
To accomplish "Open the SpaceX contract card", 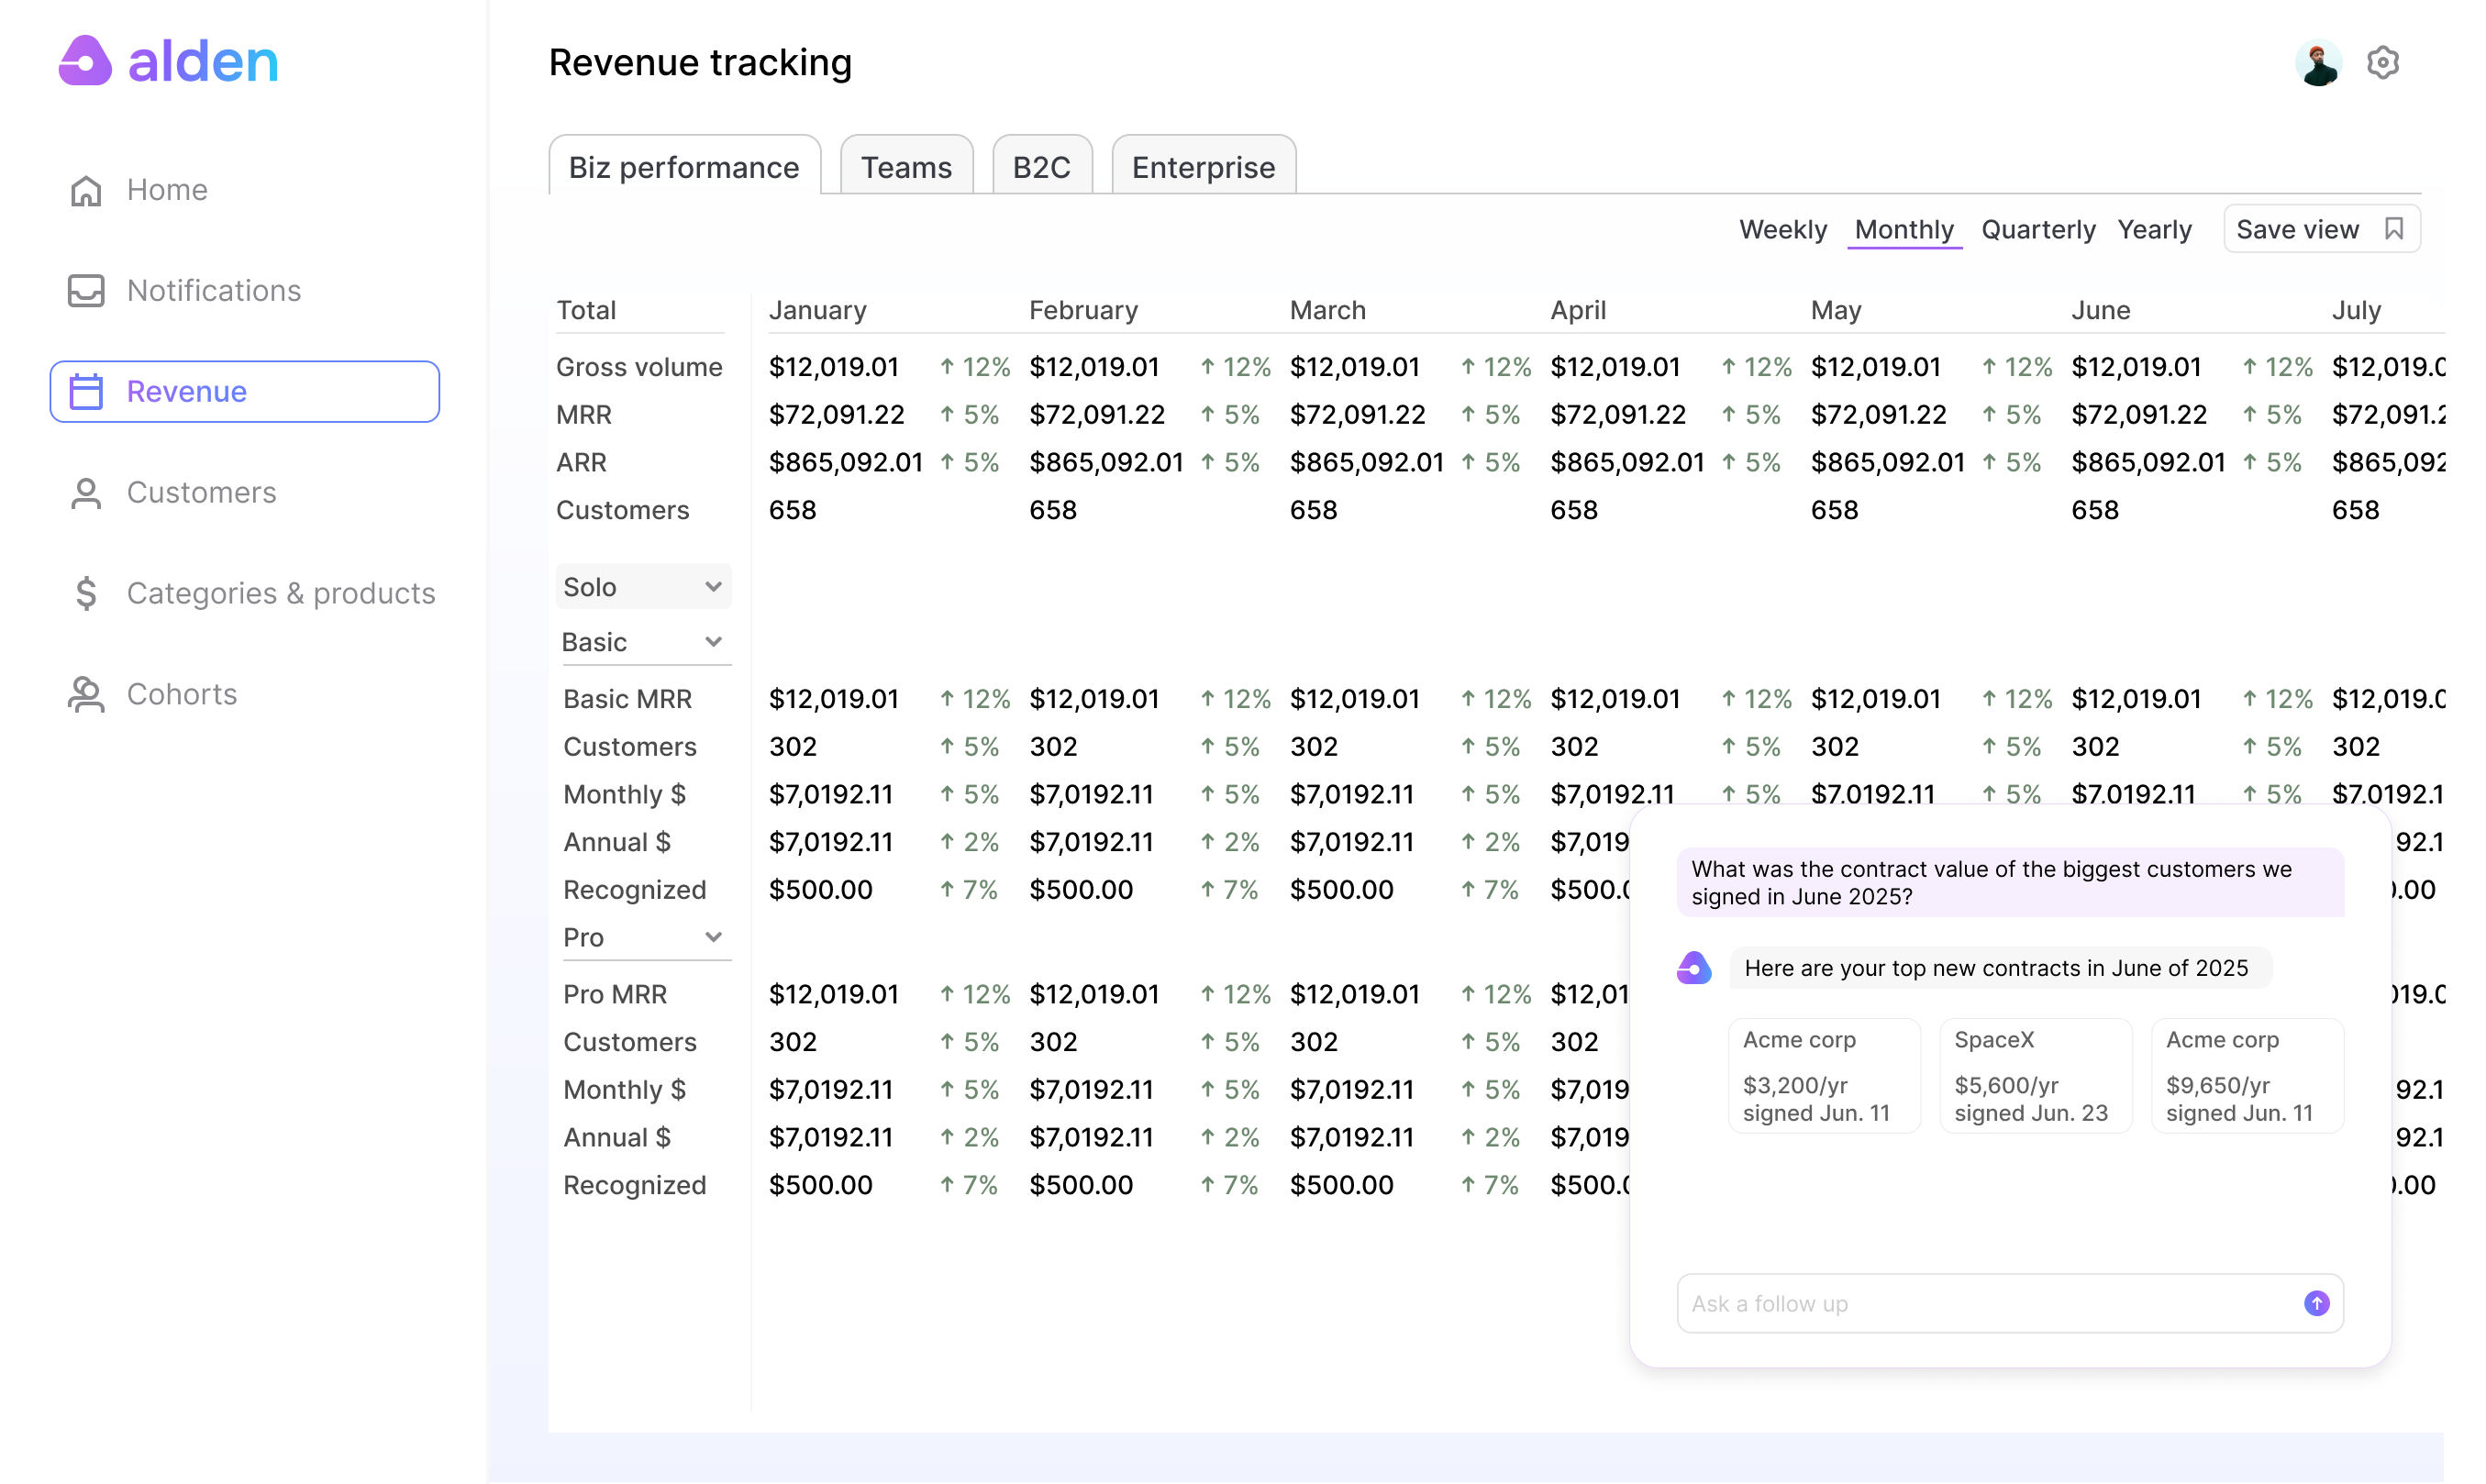I will (x=2035, y=1076).
